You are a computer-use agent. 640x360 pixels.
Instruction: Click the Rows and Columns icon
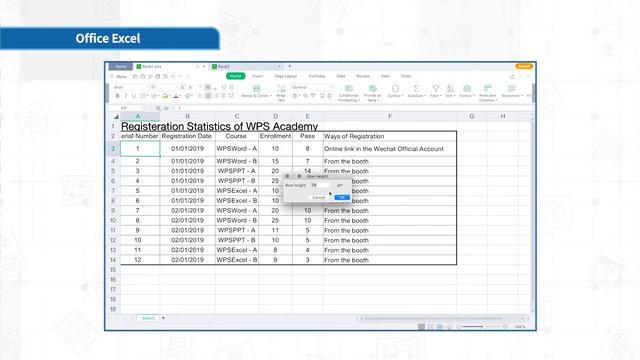[x=487, y=88]
